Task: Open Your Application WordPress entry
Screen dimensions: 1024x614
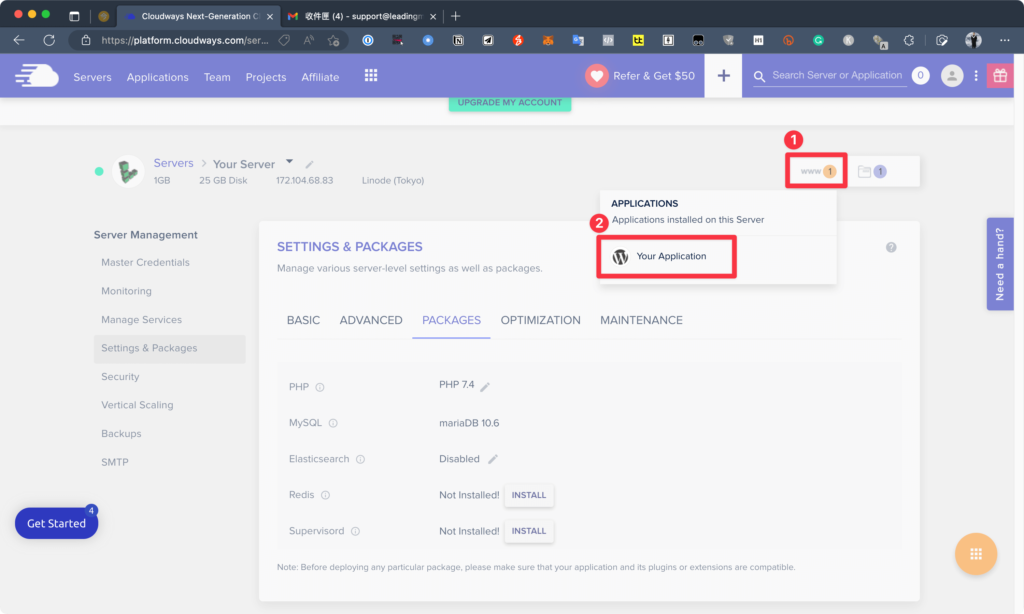Action: (666, 257)
